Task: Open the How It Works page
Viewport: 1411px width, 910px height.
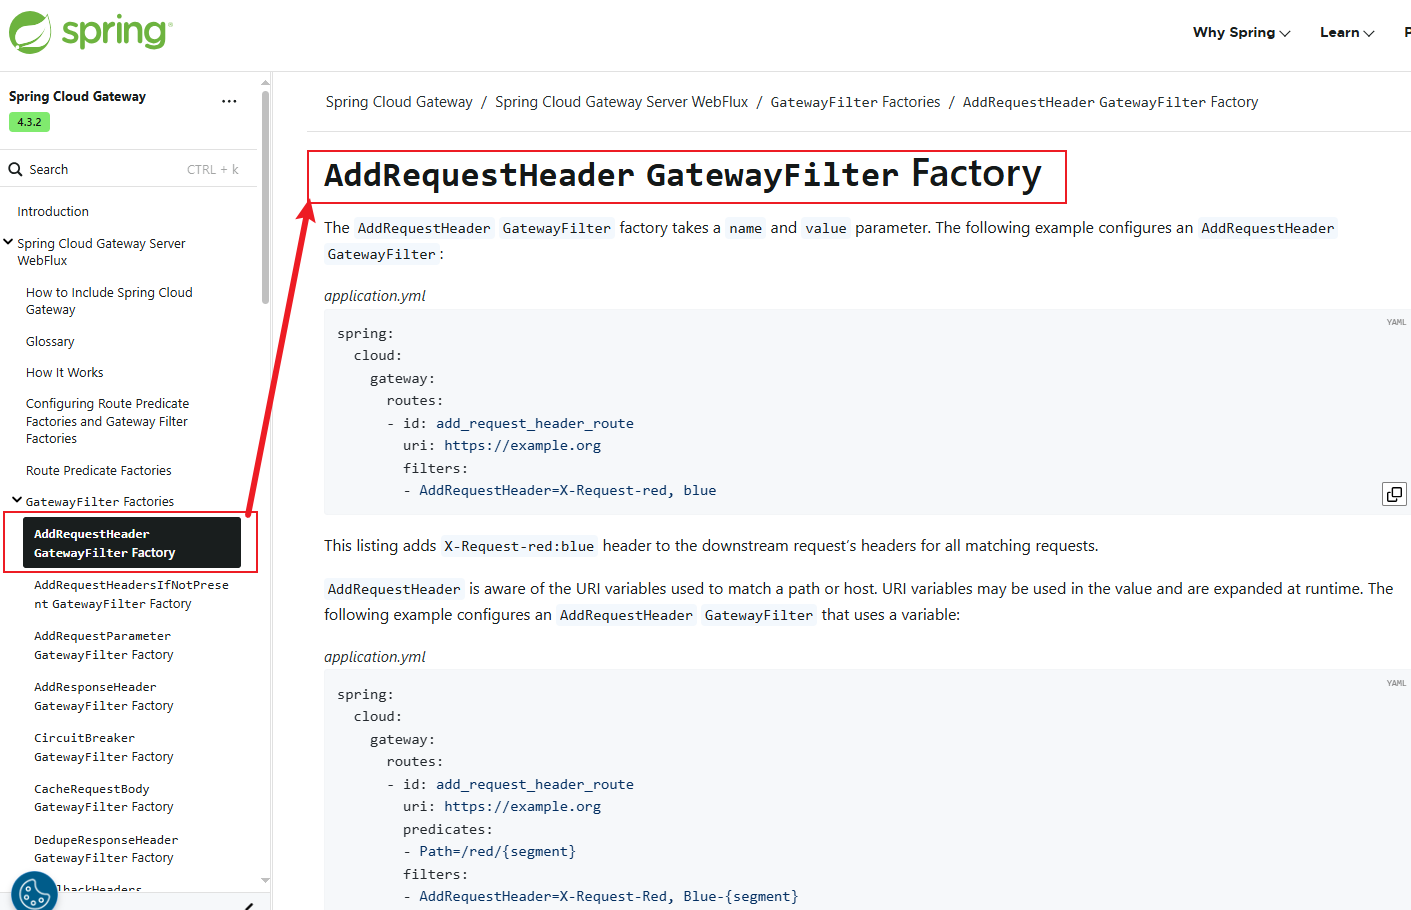Action: (x=65, y=372)
